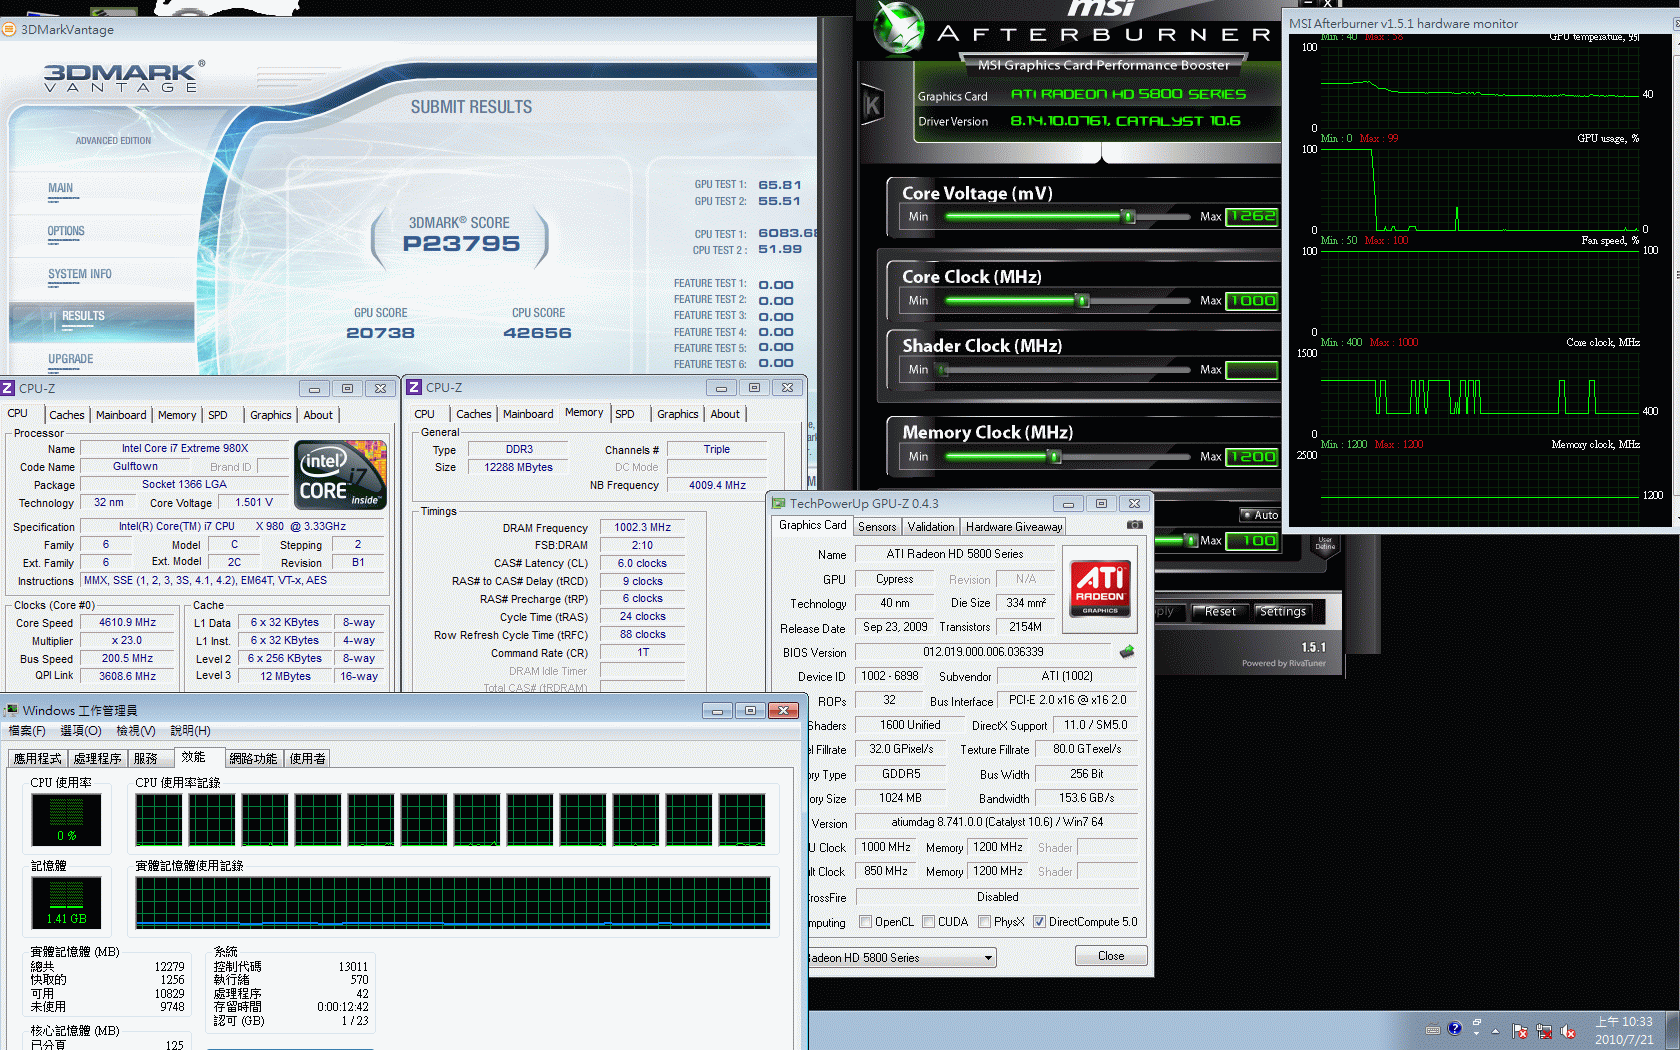This screenshot has width=1680, height=1050.
Task: Click the ATI Radeon logo in GPU-Z
Action: (x=1100, y=589)
